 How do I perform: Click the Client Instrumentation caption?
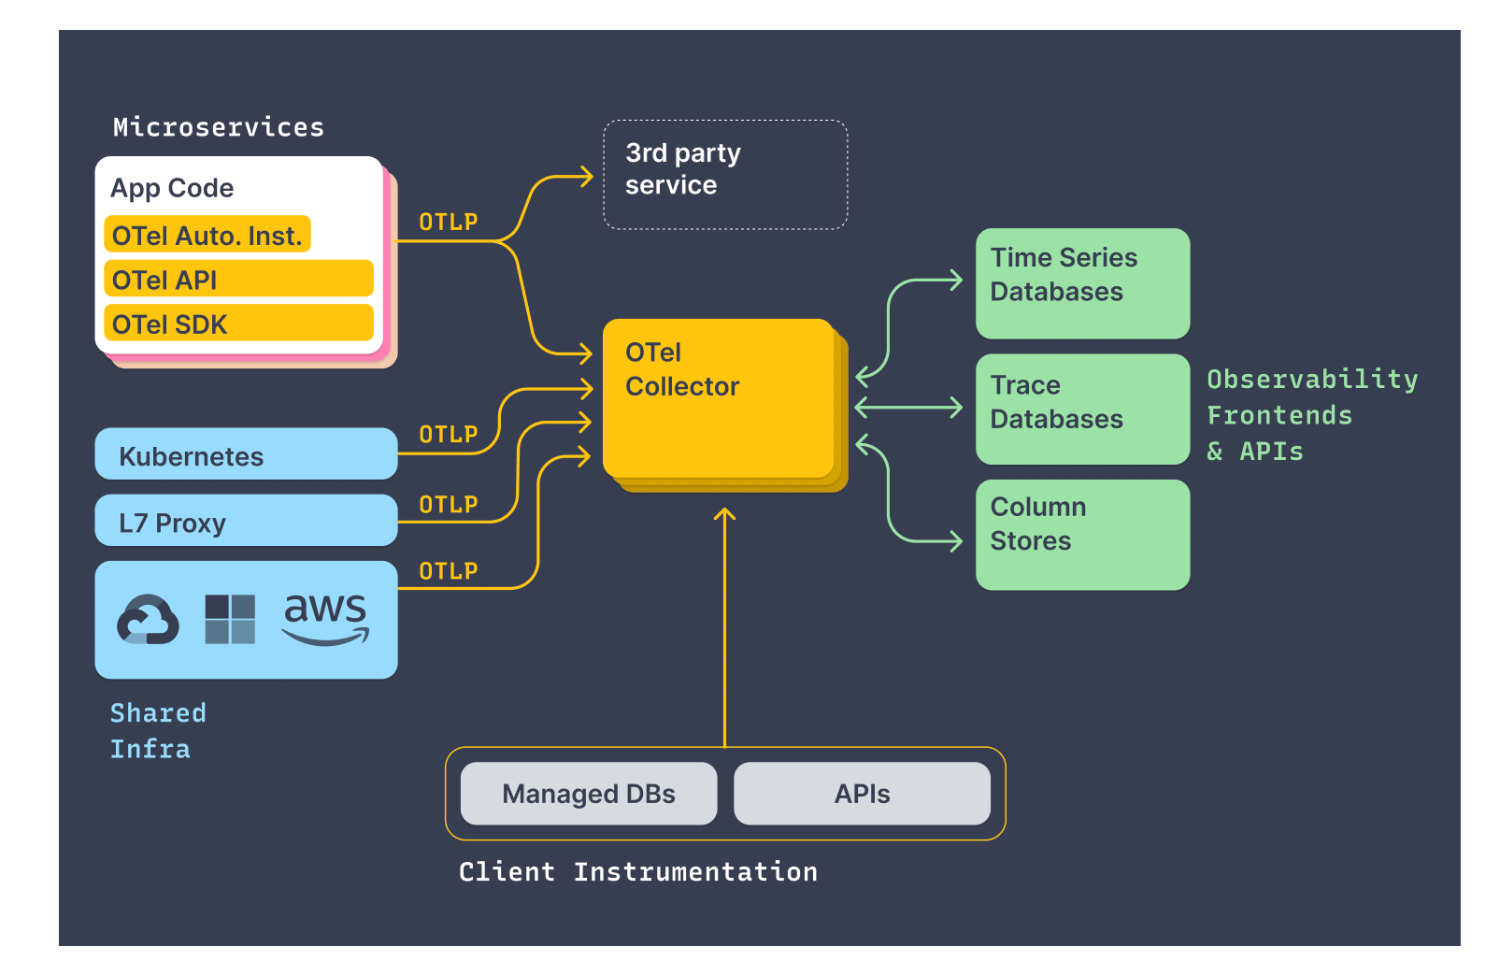point(638,872)
